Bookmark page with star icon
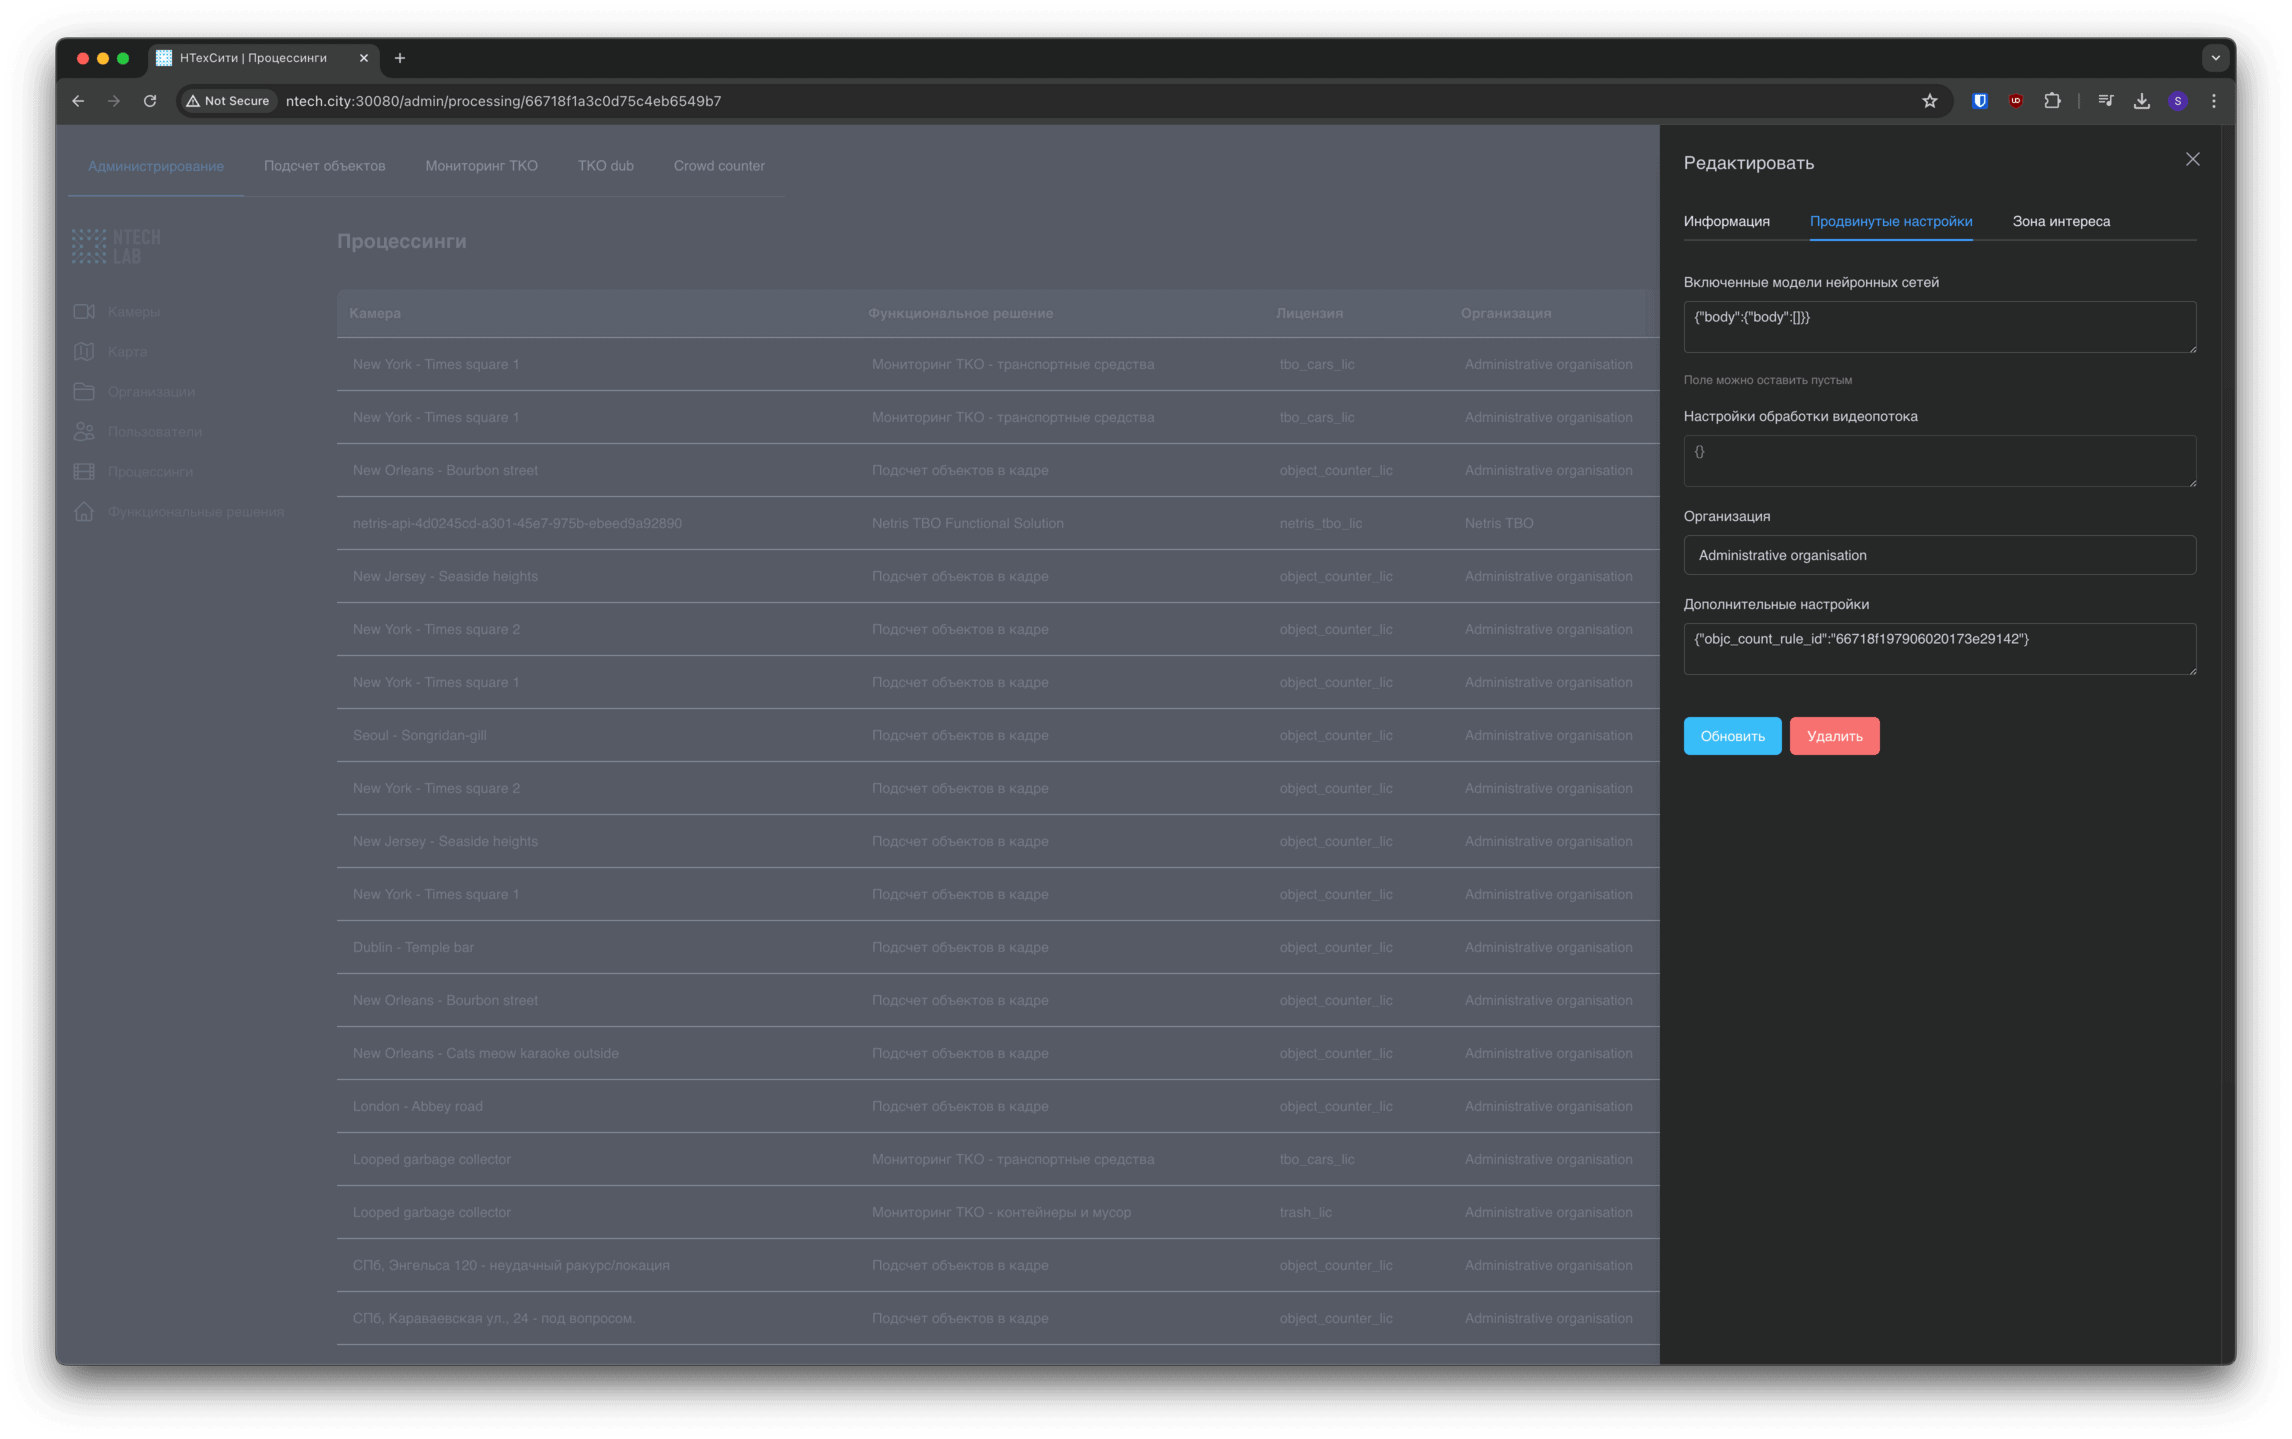This screenshot has height=1439, width=2292. point(1929,101)
